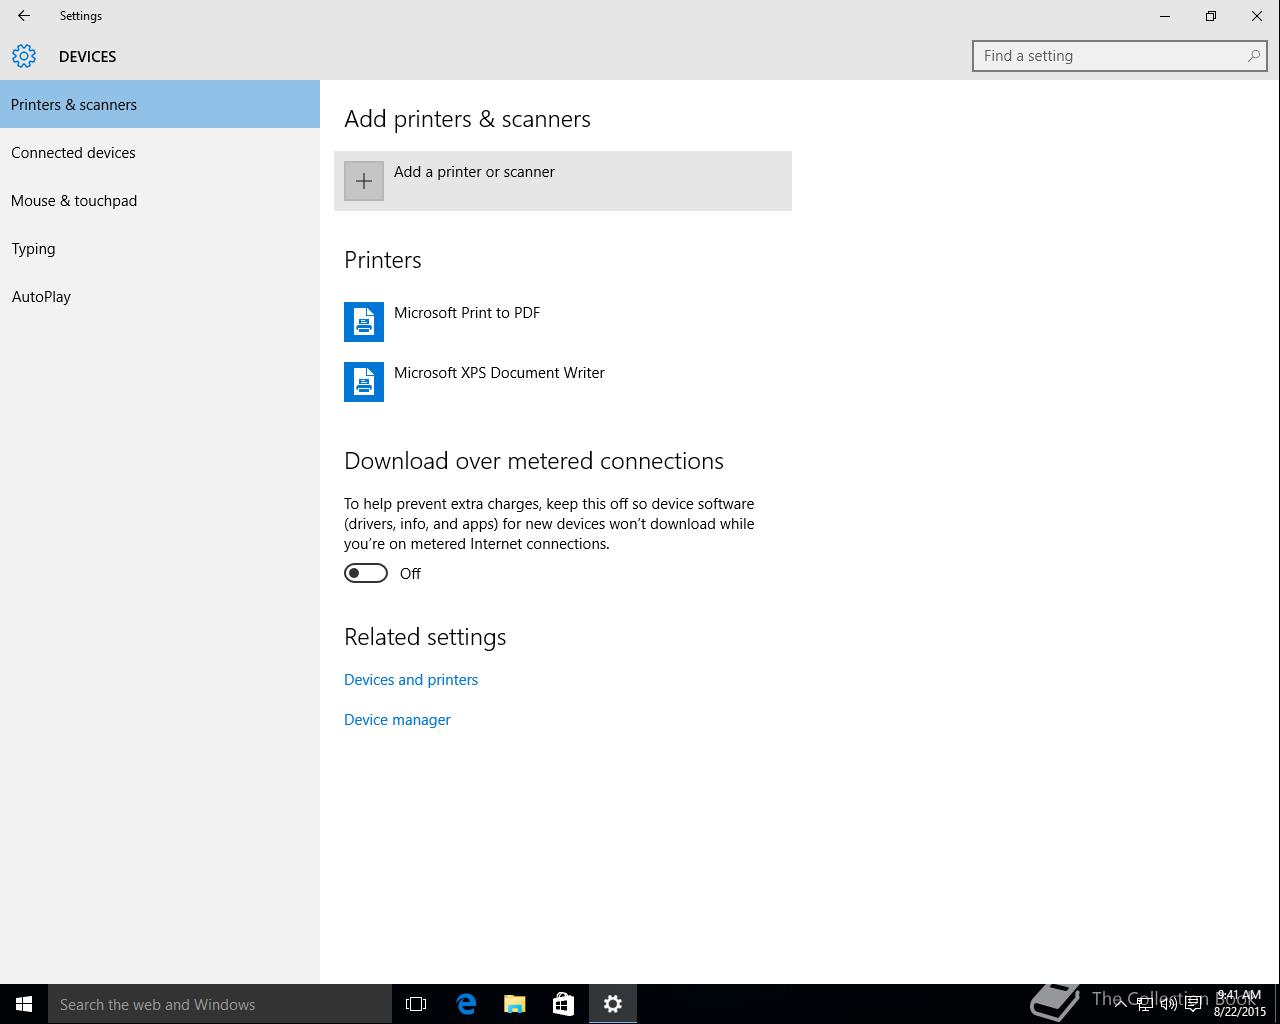
Task: Launch Microsoft Edge from the taskbar
Action: (x=466, y=1004)
